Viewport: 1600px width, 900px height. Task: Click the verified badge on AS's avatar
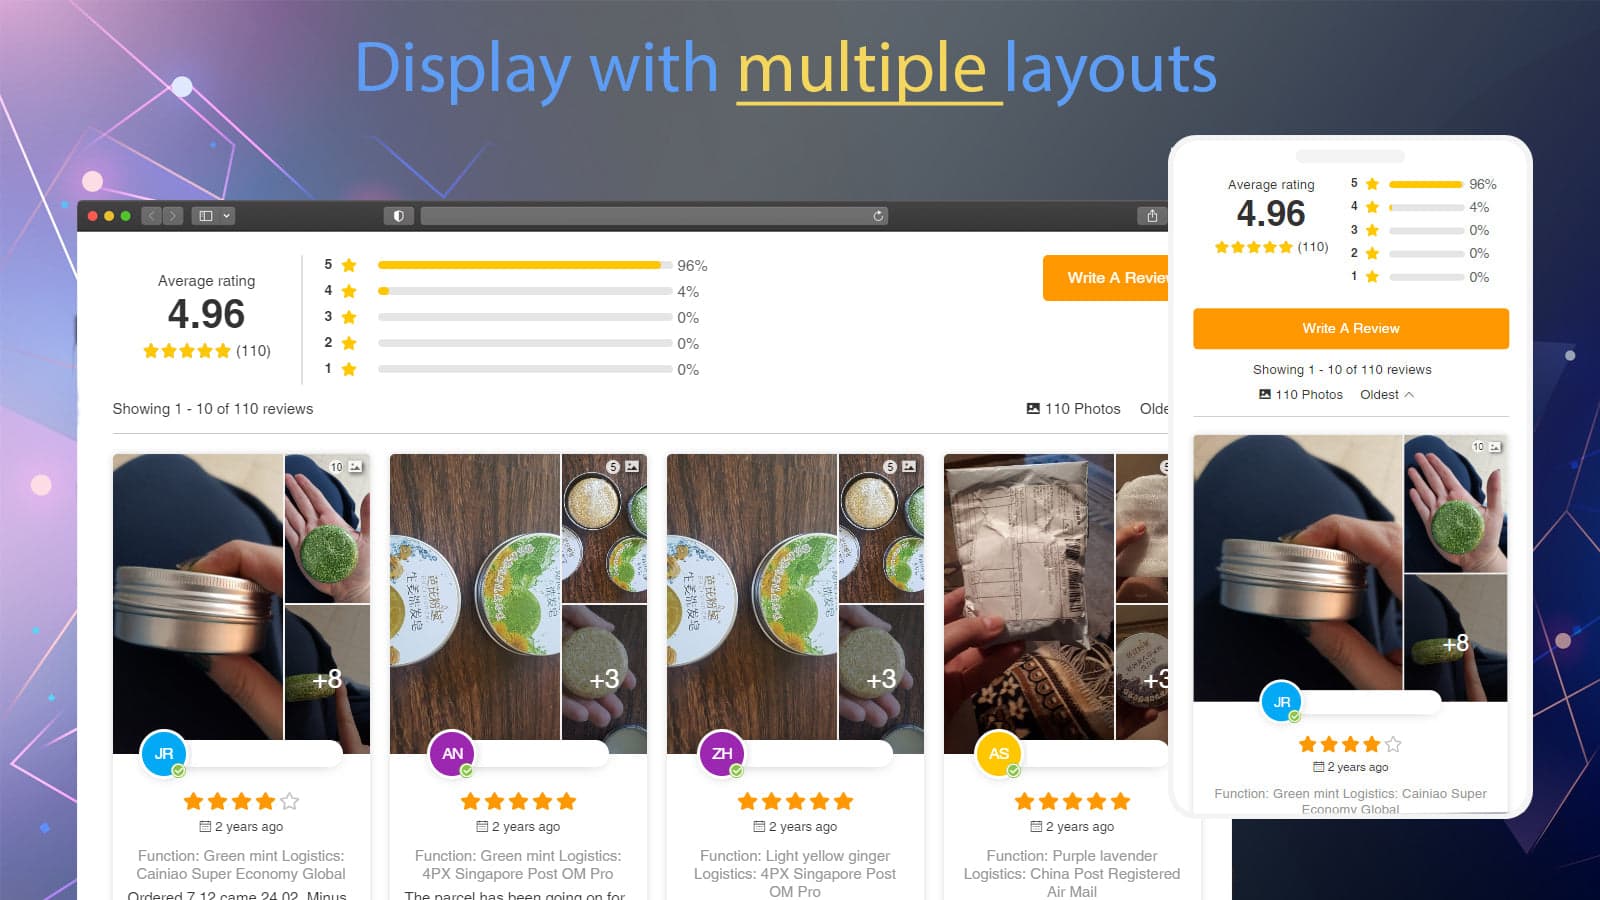[x=1015, y=769]
